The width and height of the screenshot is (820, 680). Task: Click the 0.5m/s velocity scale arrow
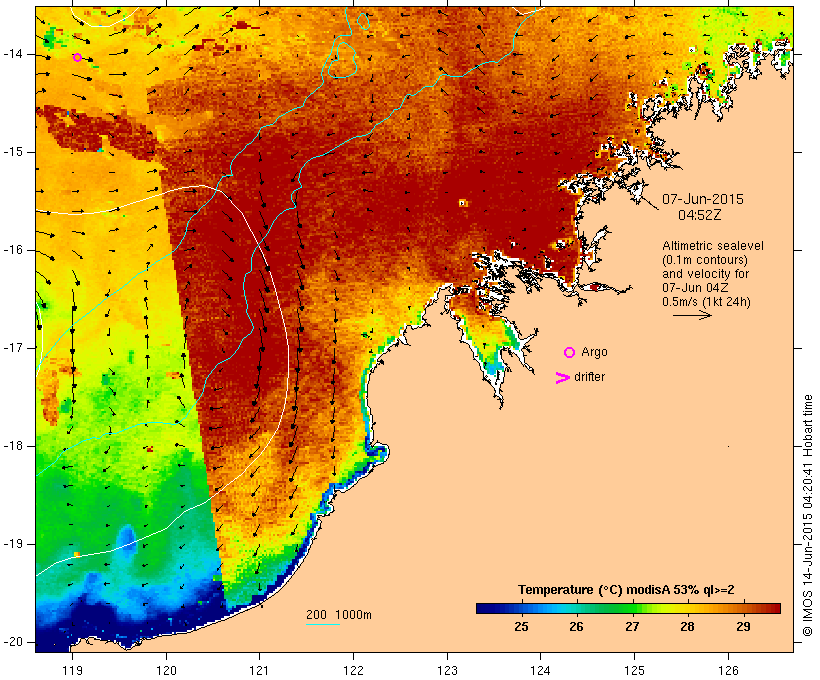click(692, 315)
